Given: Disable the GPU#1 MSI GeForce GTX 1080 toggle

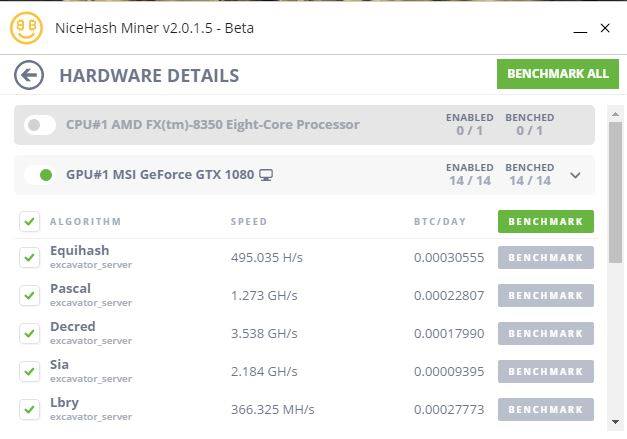Looking at the screenshot, I should [x=40, y=175].
